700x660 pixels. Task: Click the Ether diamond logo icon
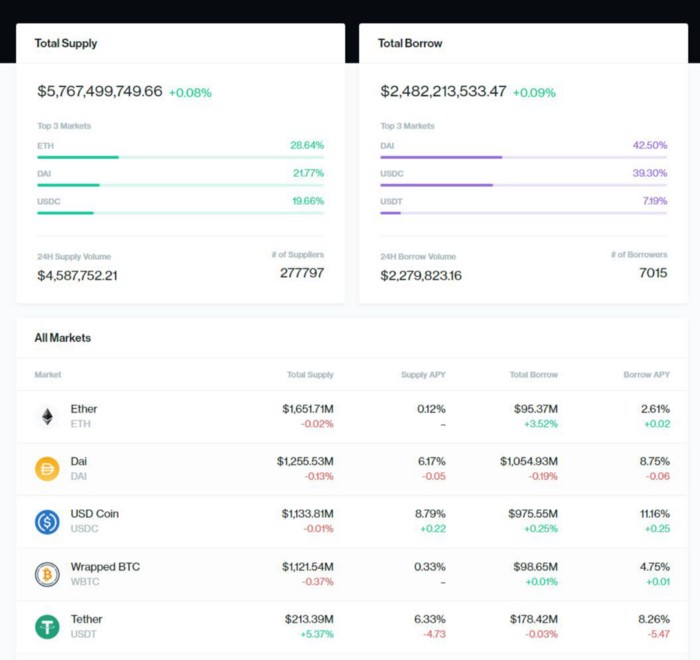pyautogui.click(x=47, y=417)
